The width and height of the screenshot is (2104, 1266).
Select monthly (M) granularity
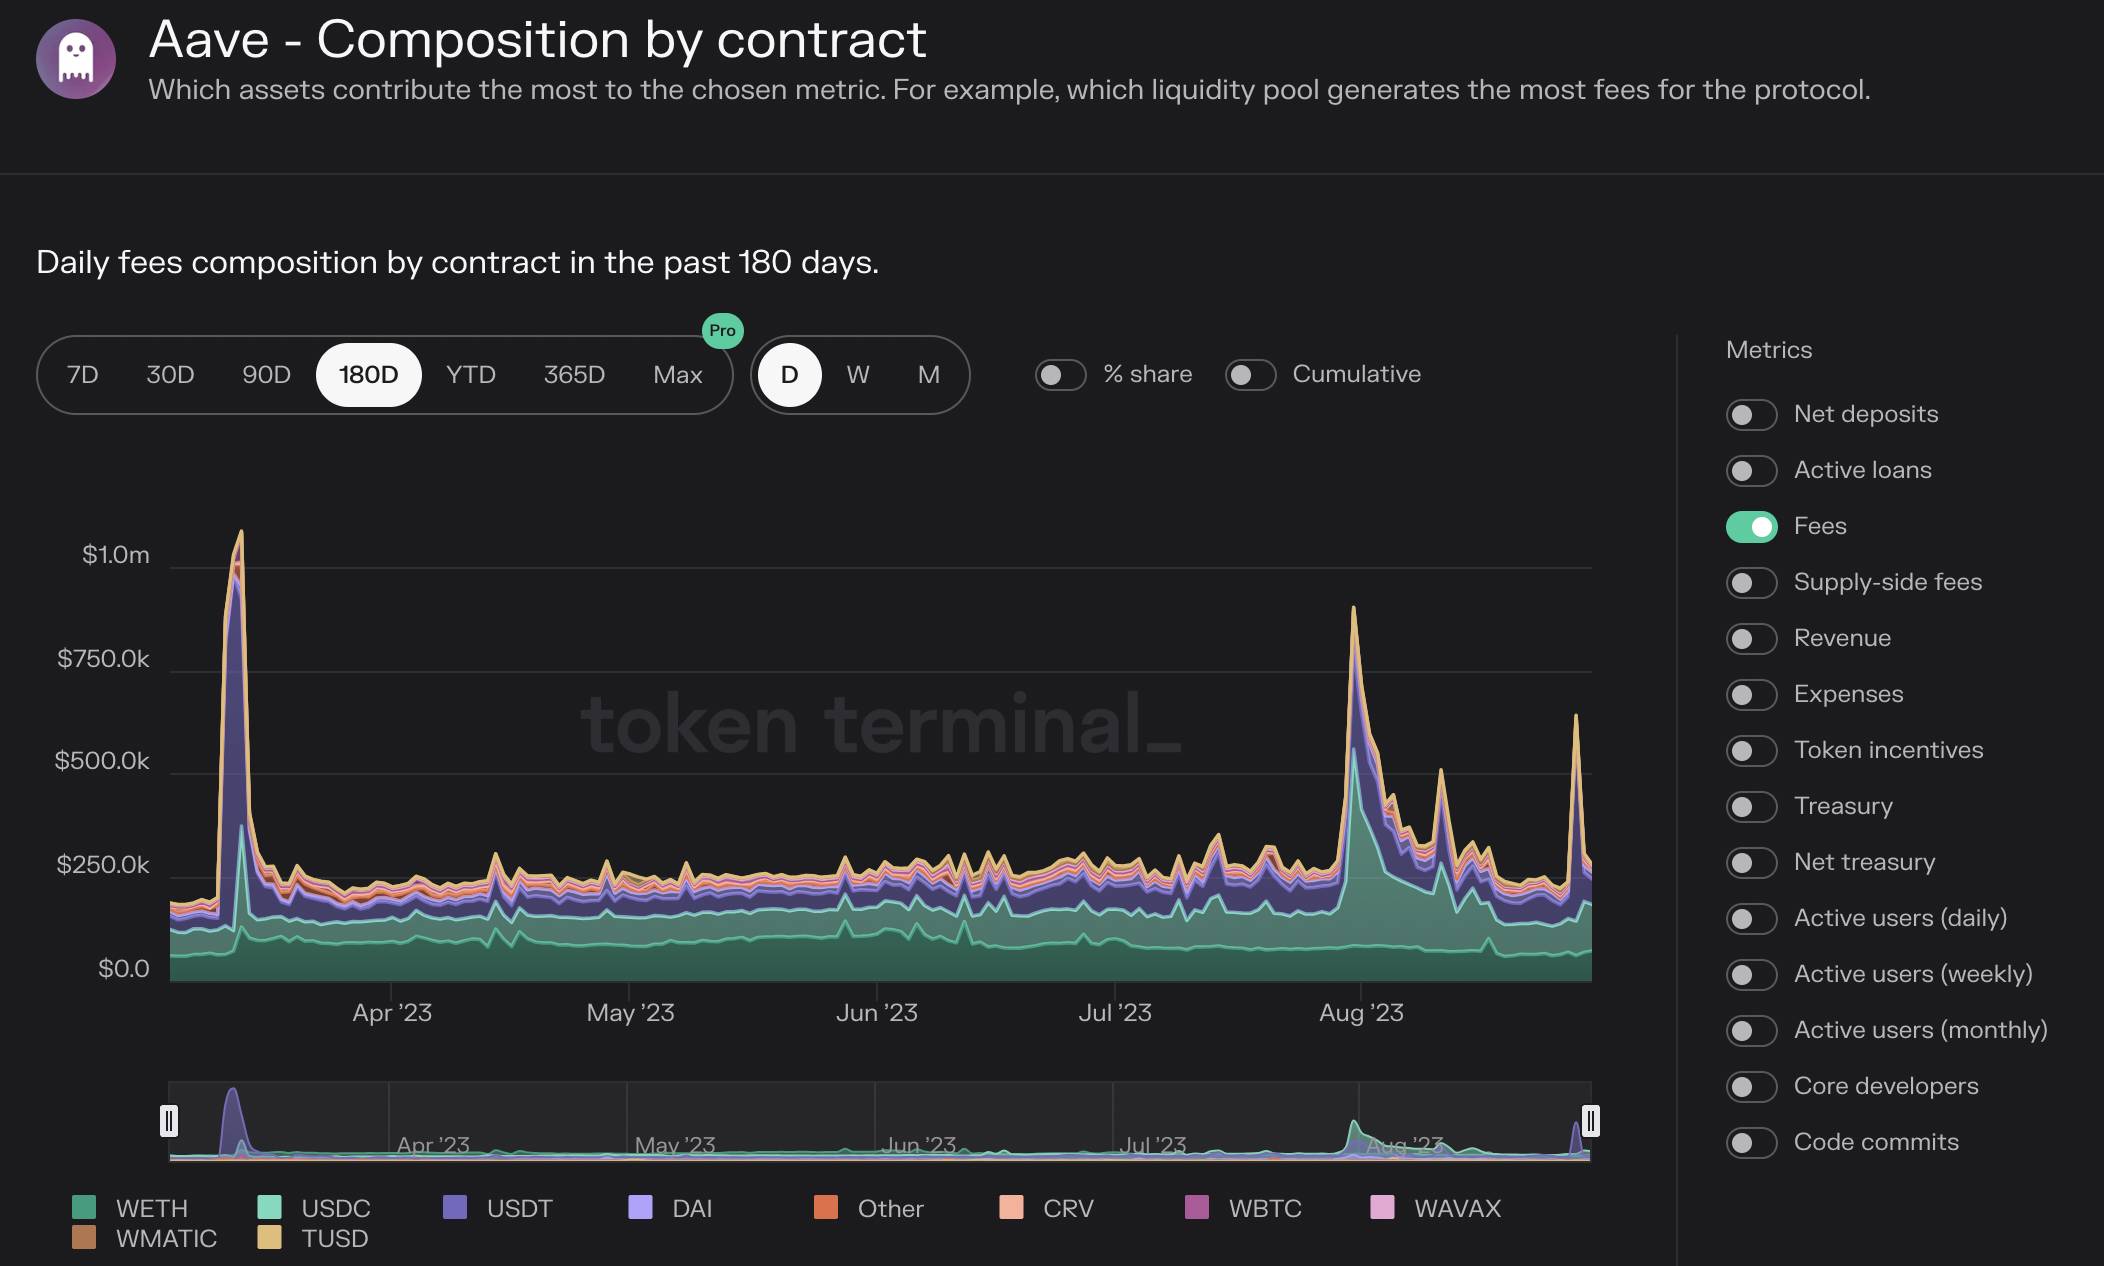[929, 375]
